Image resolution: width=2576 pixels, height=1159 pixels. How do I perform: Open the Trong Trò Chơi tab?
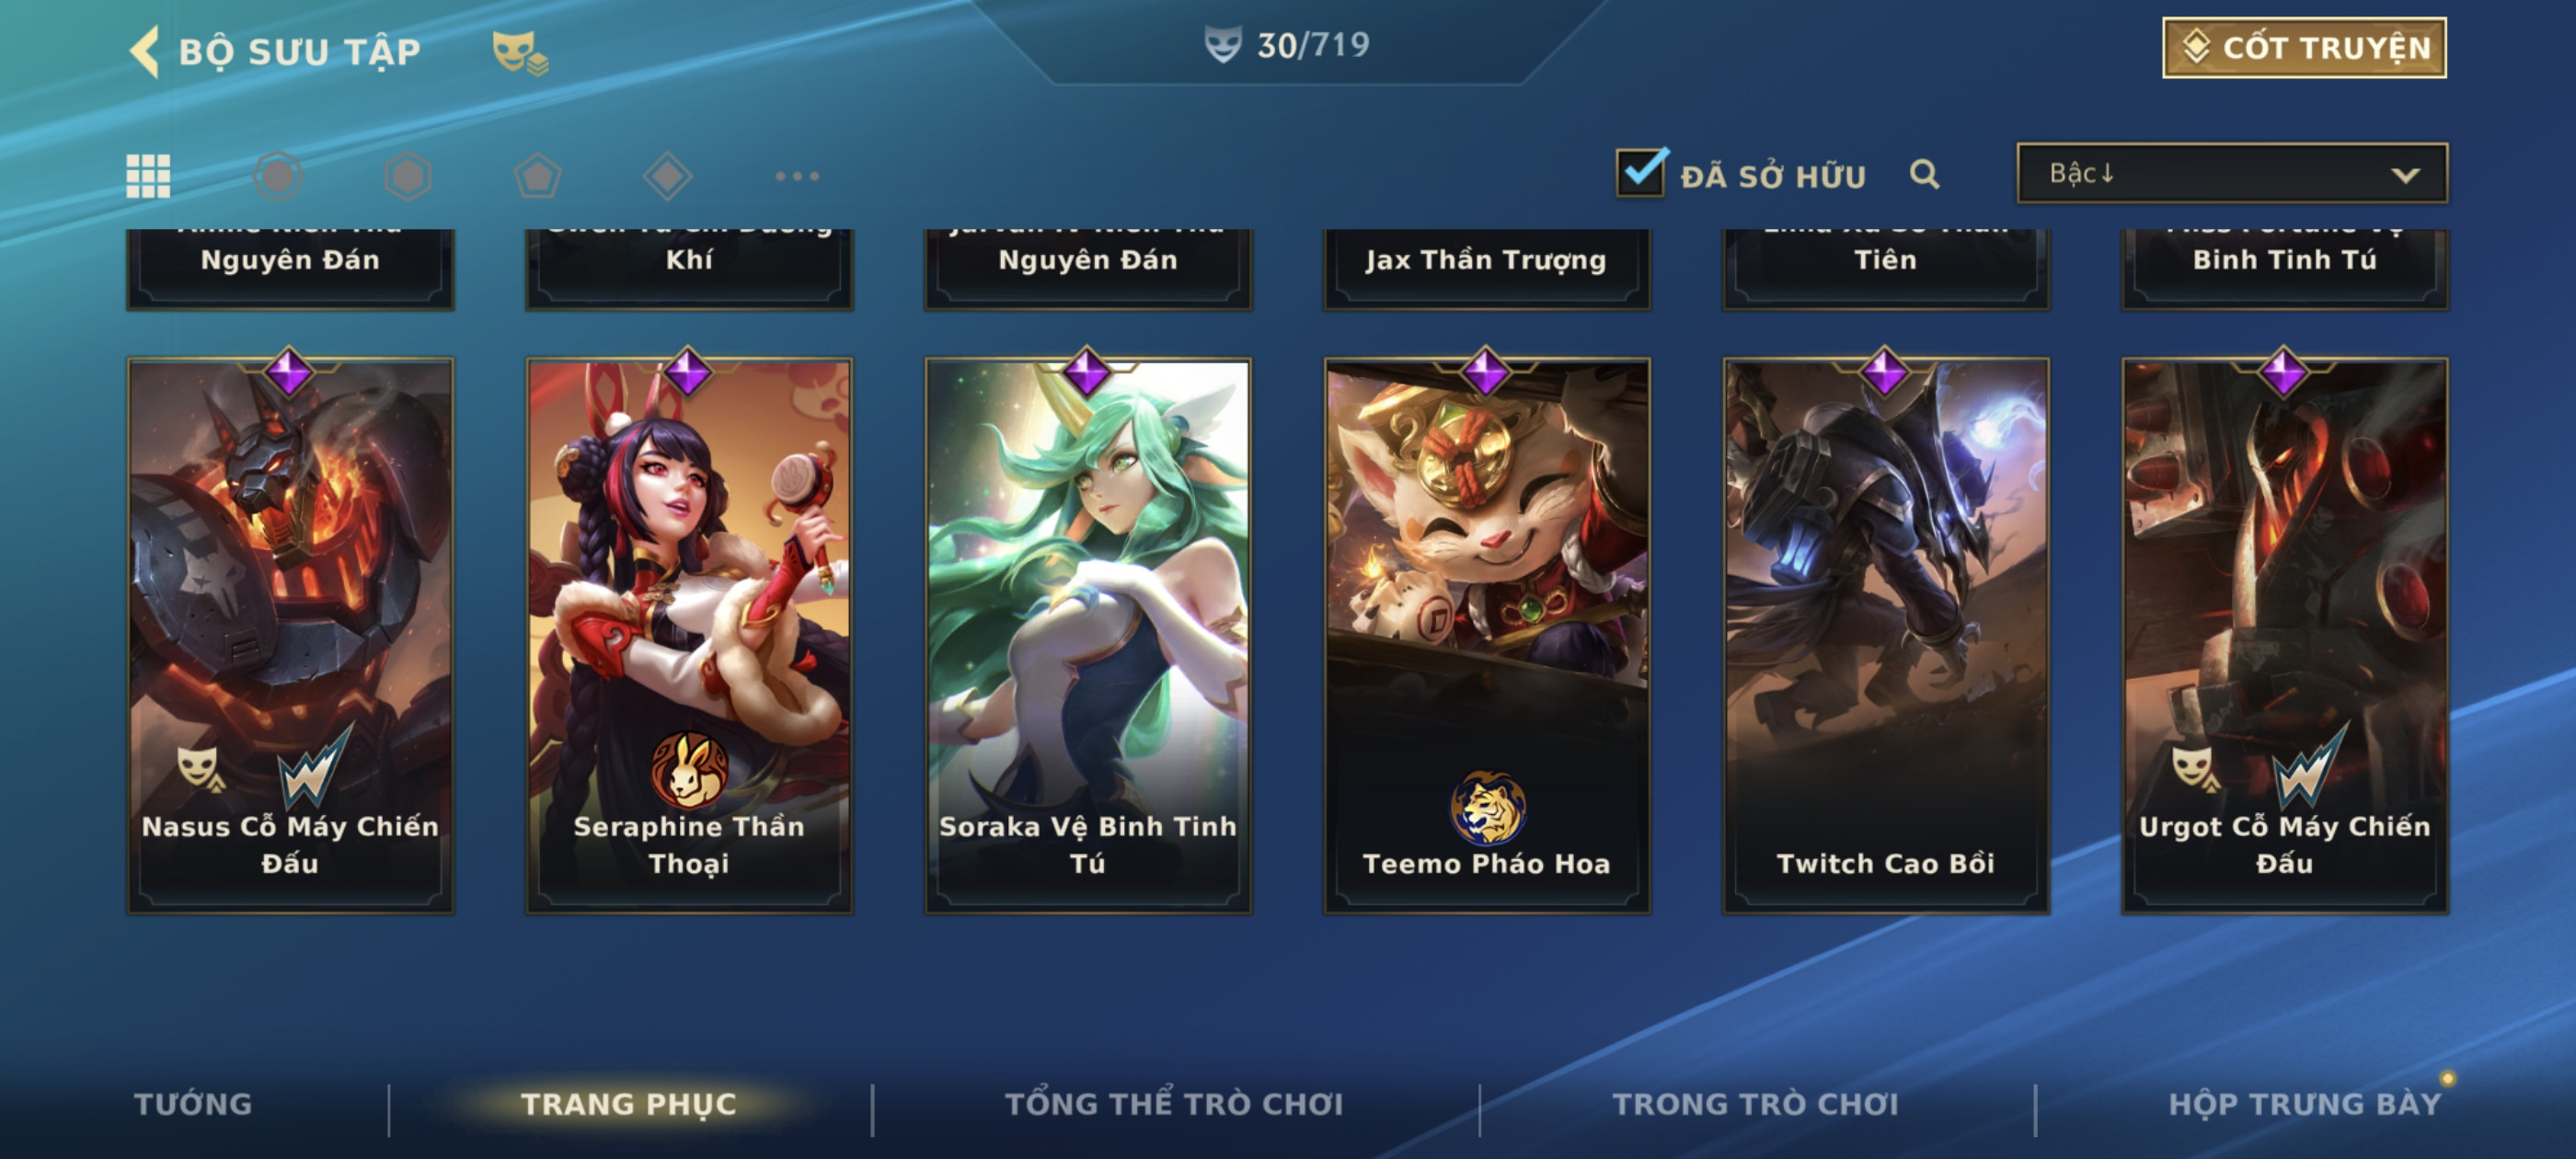coord(1755,1103)
